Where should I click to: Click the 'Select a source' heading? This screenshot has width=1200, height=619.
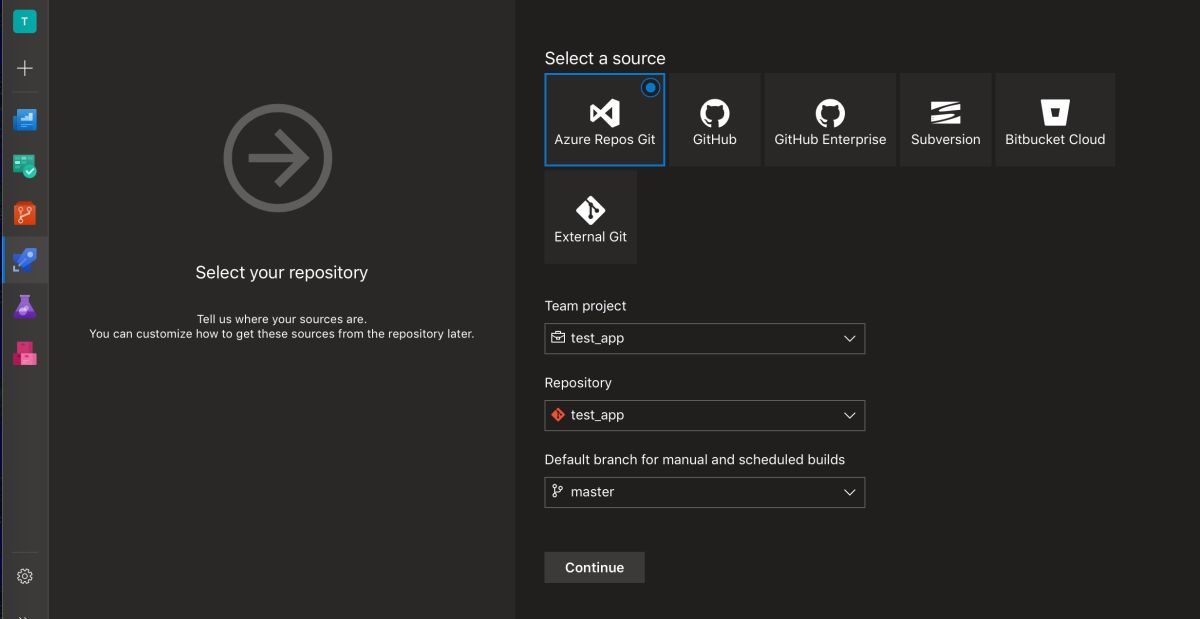[605, 58]
